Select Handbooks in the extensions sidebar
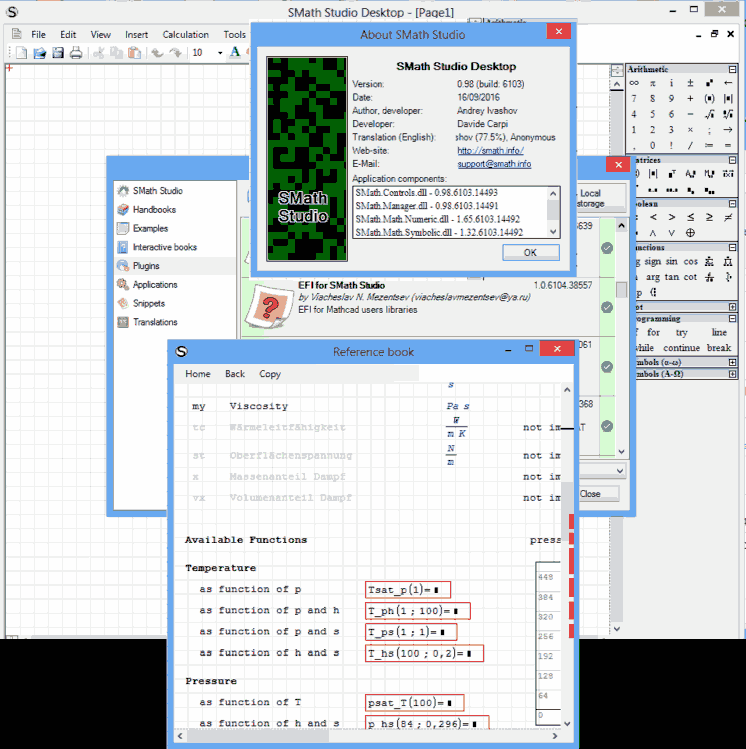Screen dimensions: 746x749 [x=154, y=210]
